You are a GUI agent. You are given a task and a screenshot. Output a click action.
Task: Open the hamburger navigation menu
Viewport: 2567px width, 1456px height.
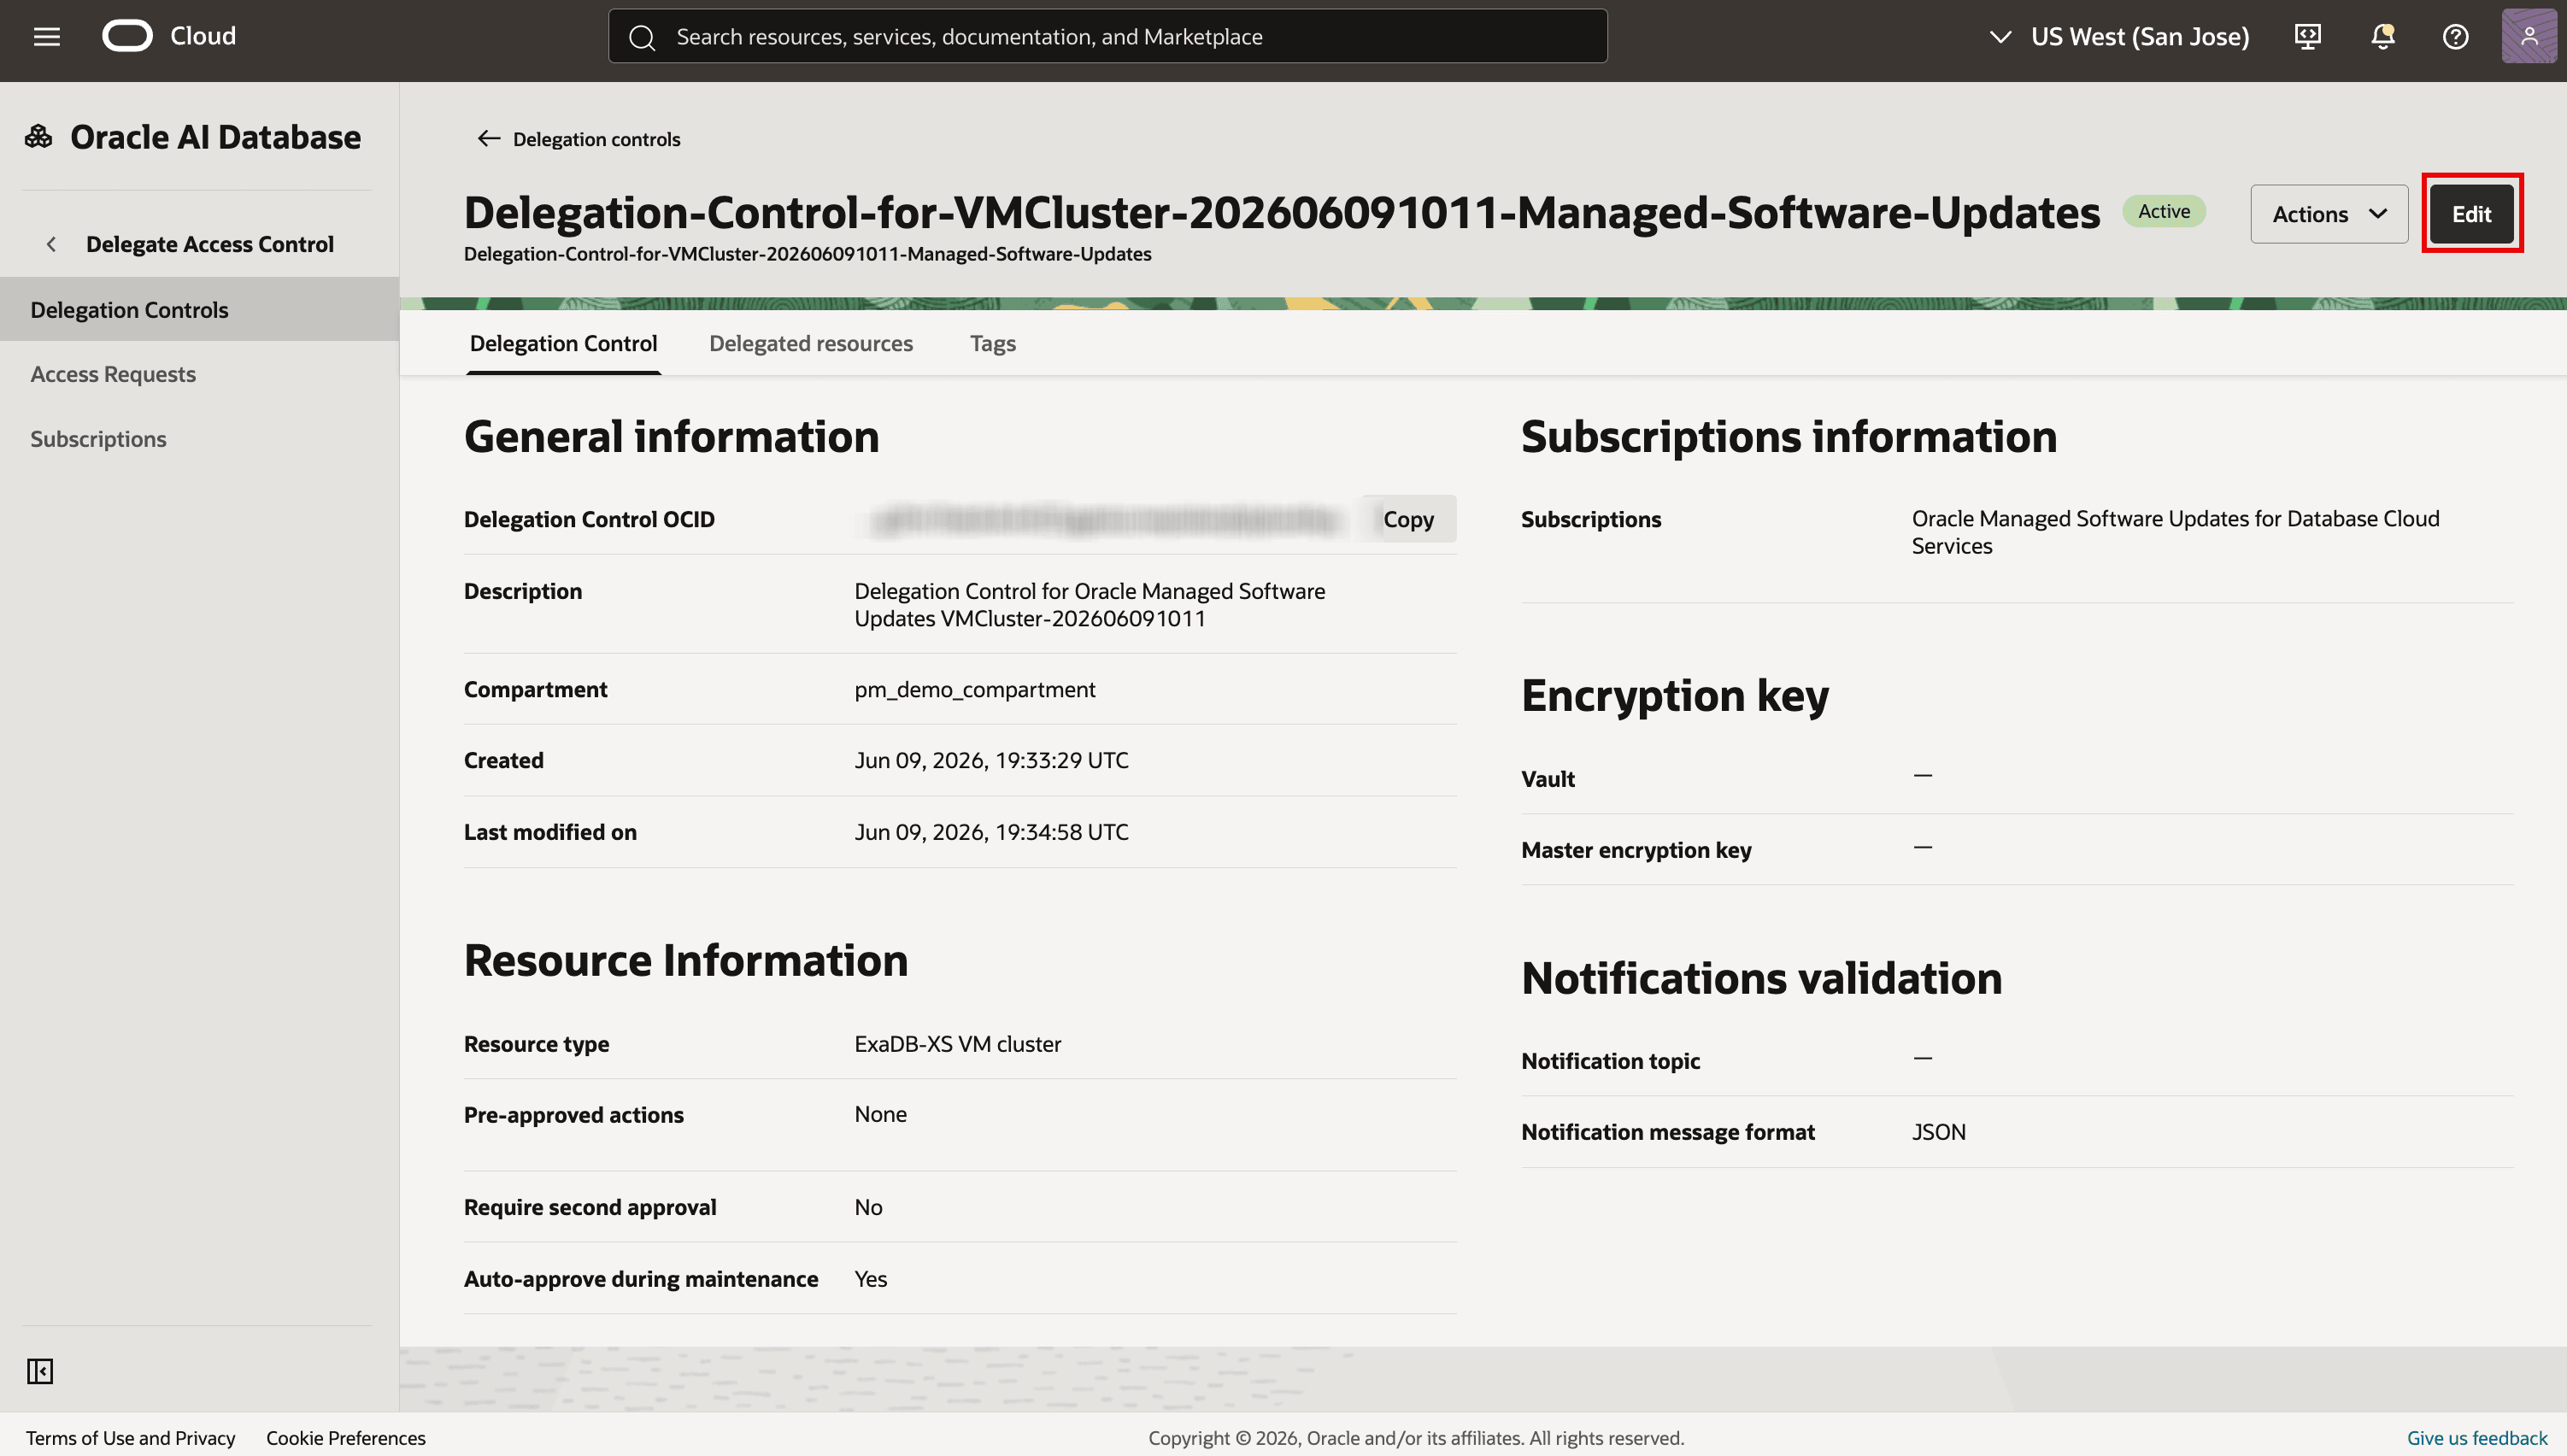pos(47,37)
